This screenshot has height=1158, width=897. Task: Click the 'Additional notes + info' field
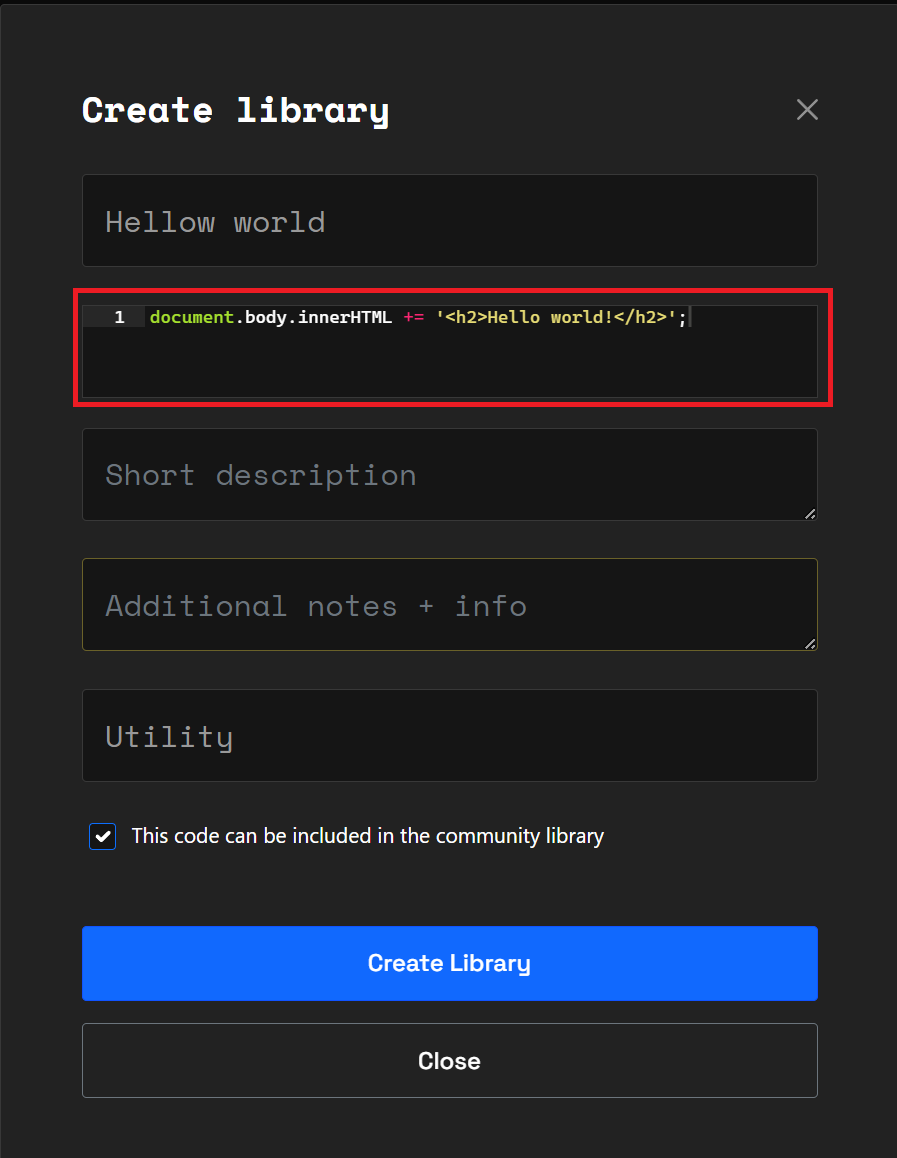[449, 605]
